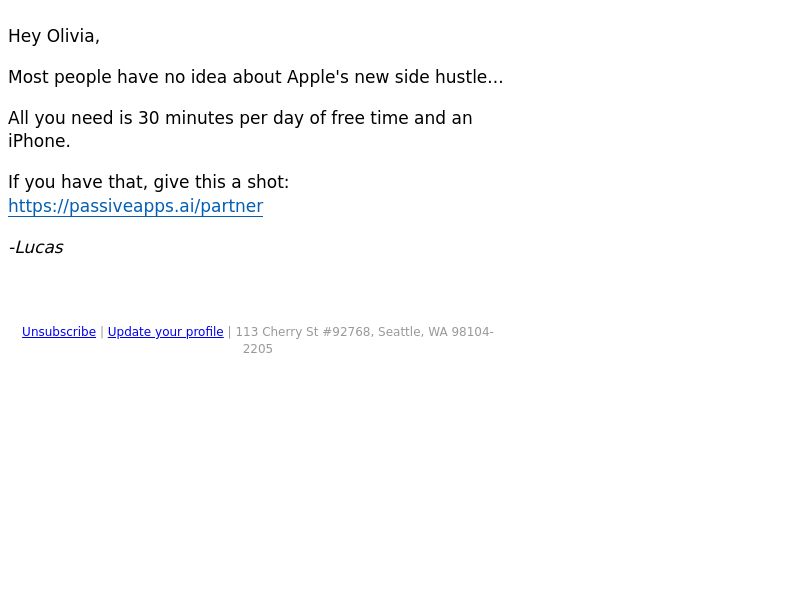Select the sentence about Apple's new side hustle
This screenshot has width=800, height=600.
click(x=256, y=77)
